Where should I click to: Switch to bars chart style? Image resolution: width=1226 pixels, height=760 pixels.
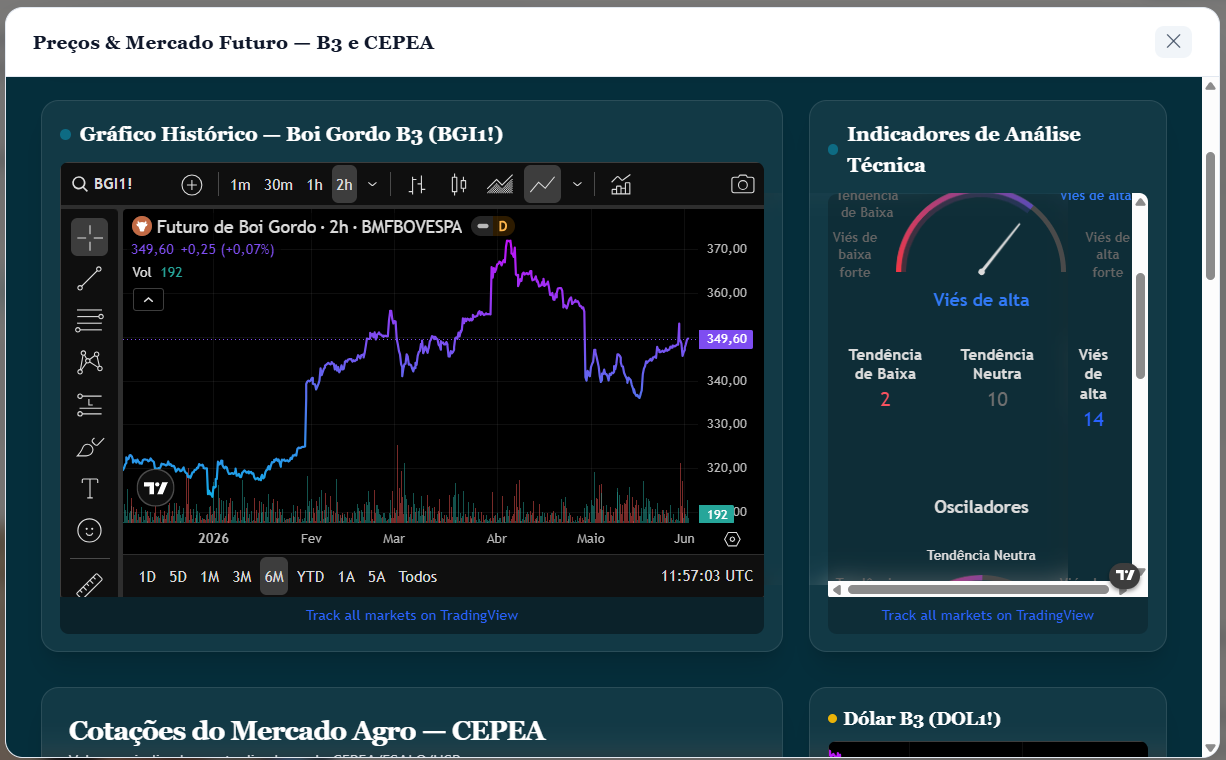point(418,184)
